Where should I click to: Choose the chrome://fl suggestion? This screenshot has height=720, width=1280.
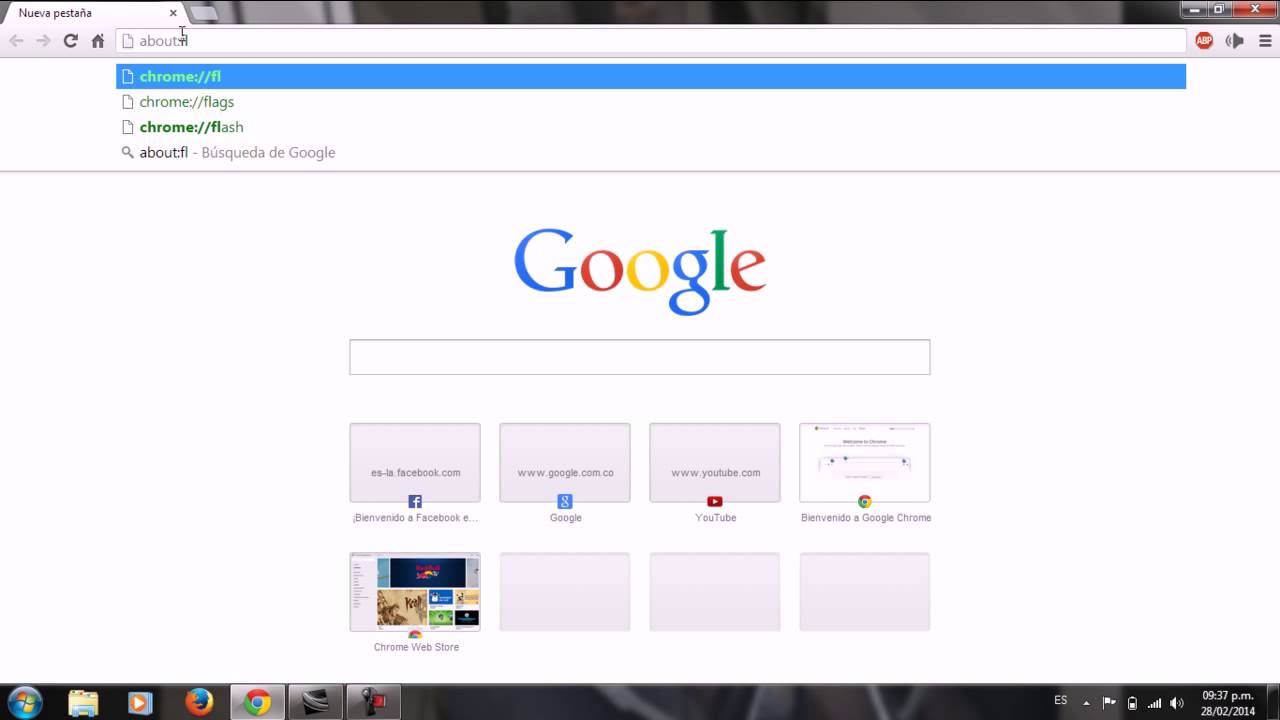651,76
